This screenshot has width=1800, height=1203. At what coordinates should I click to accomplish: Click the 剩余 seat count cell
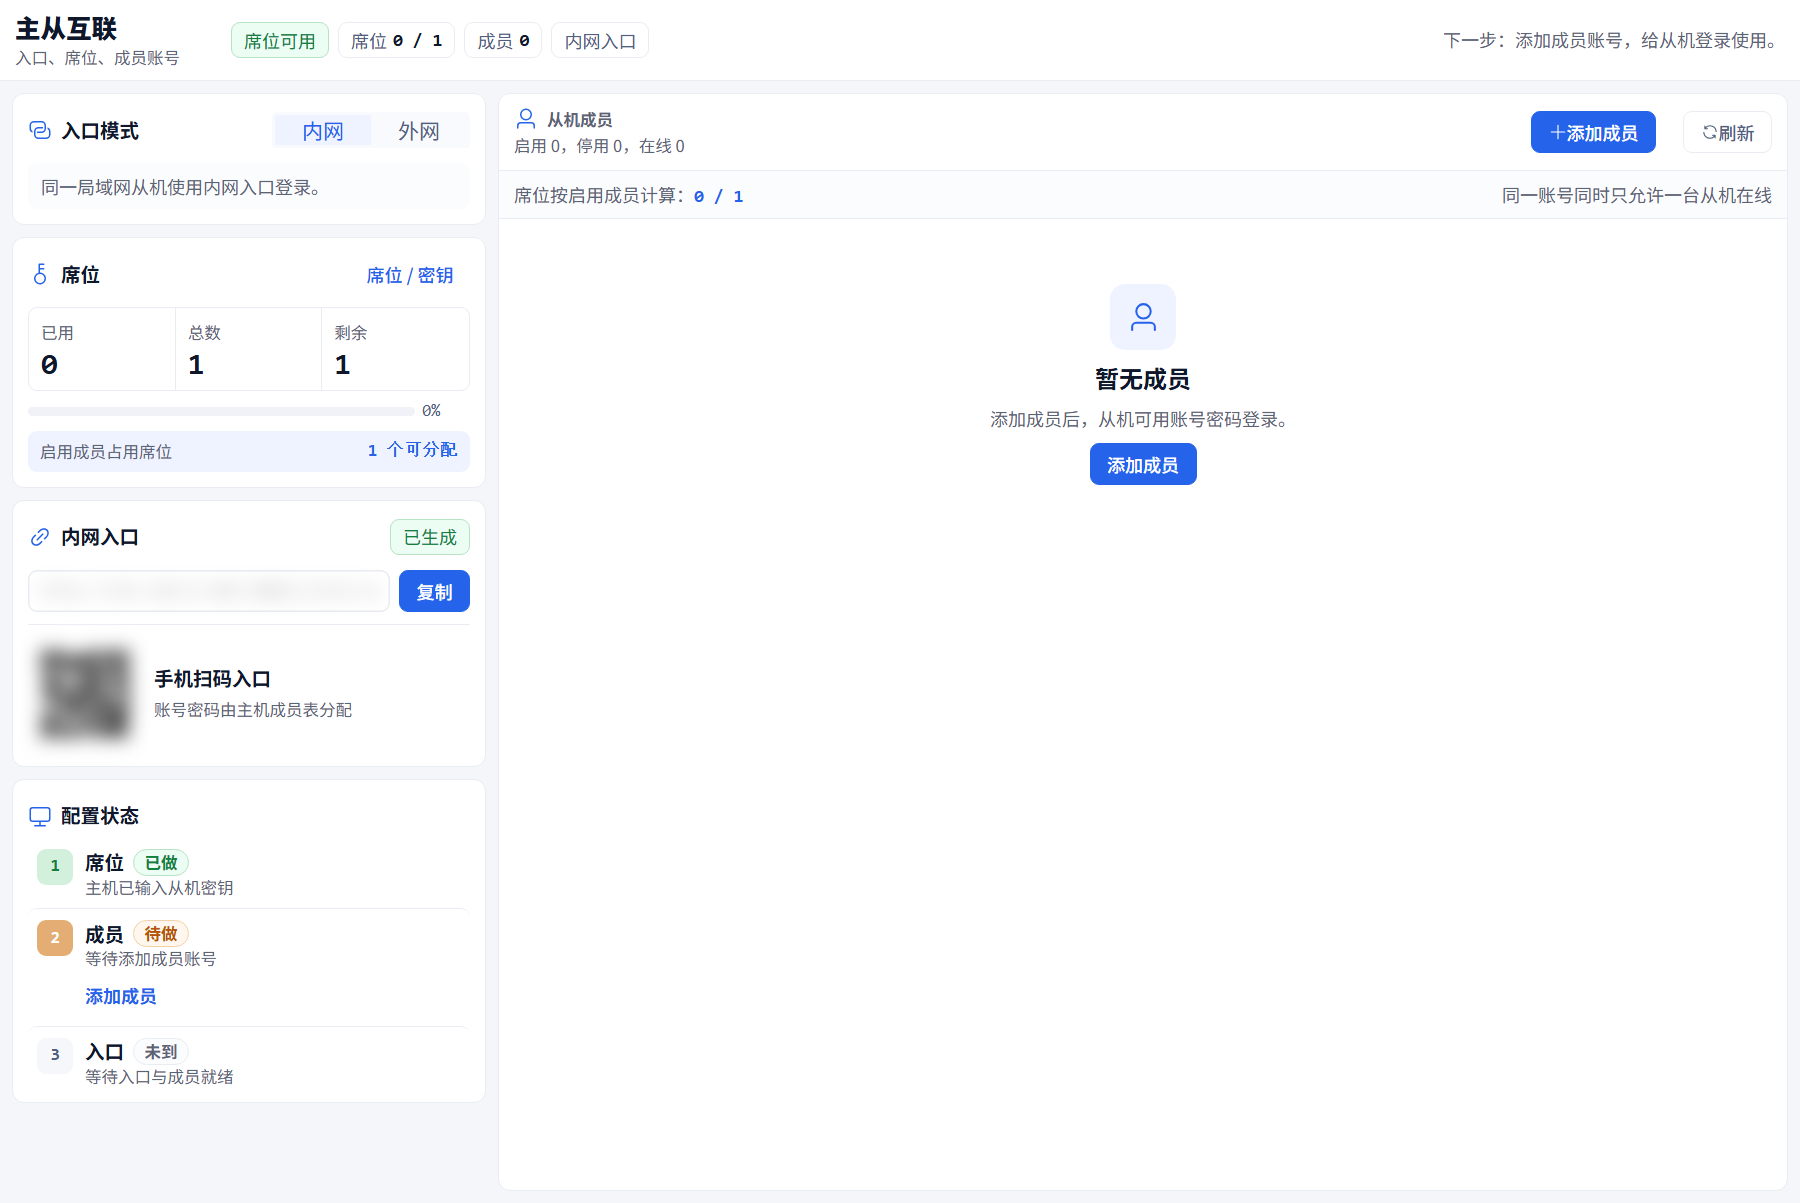pos(396,349)
